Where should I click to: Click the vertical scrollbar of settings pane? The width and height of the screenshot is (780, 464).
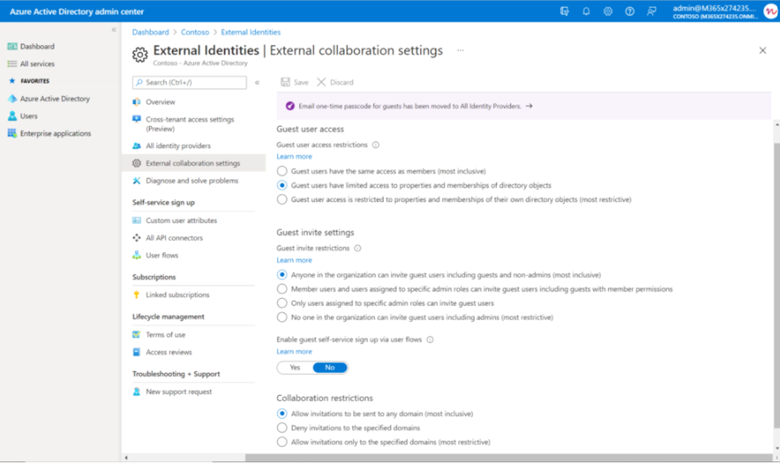777,284
